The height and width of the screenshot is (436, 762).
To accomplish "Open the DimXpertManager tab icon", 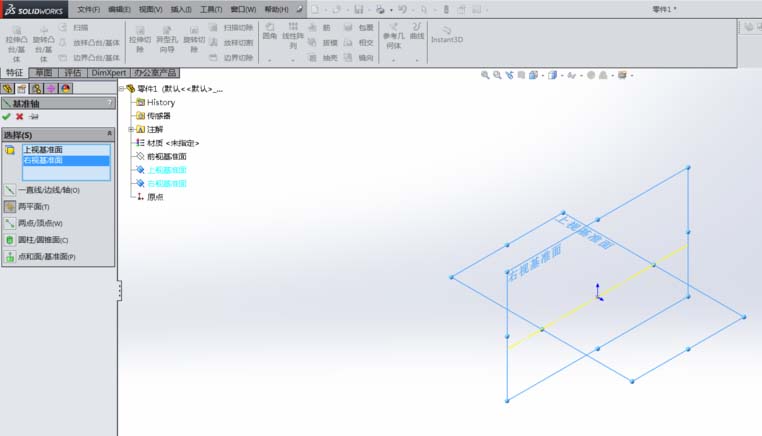I will [x=51, y=88].
